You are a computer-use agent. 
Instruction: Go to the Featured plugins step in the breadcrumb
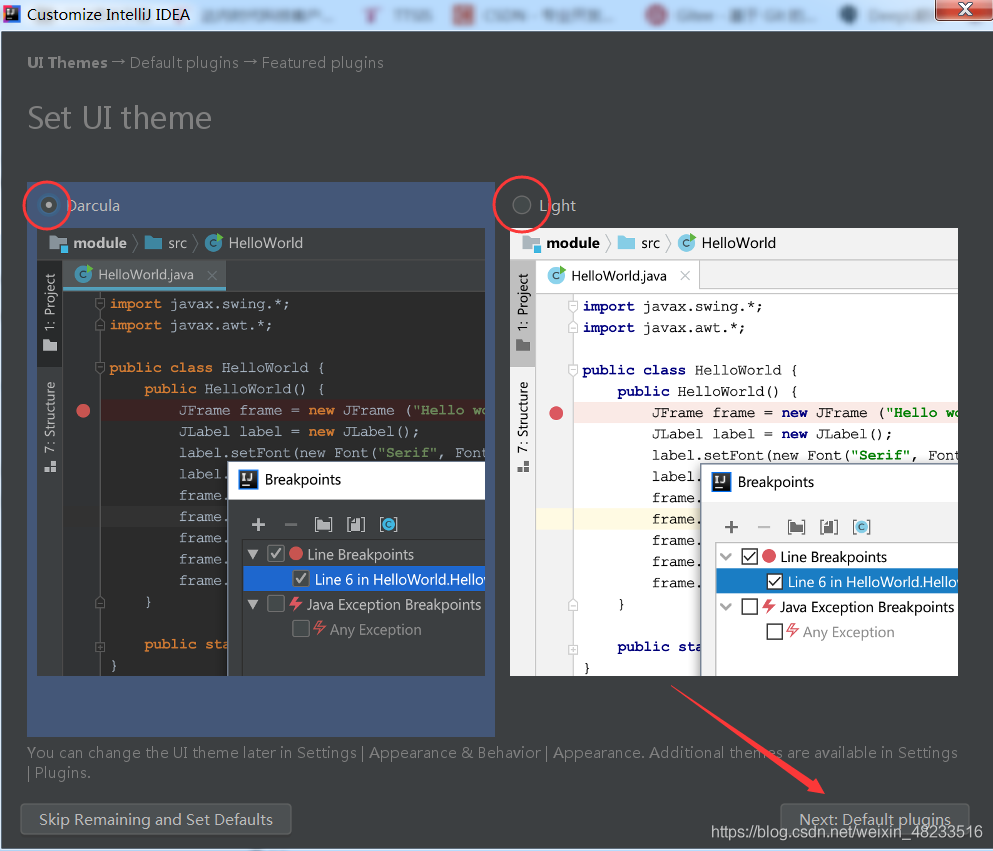click(322, 63)
